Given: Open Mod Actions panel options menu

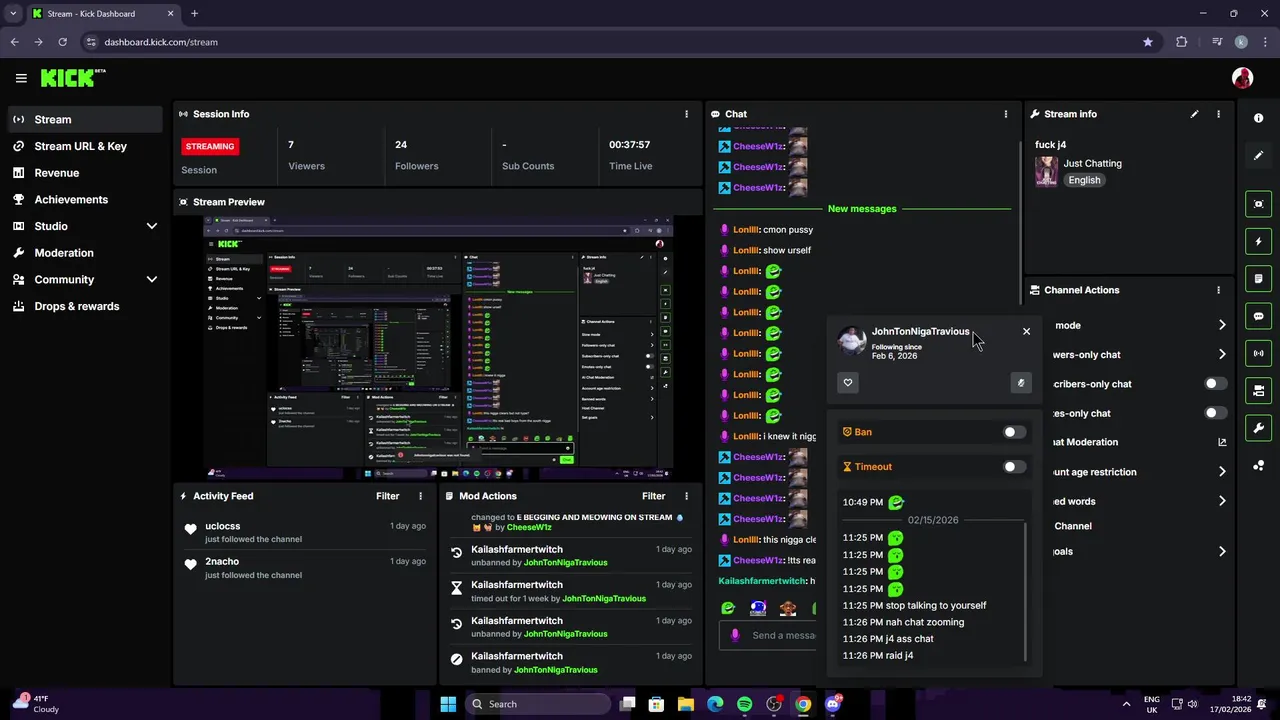Looking at the screenshot, I should tap(686, 496).
